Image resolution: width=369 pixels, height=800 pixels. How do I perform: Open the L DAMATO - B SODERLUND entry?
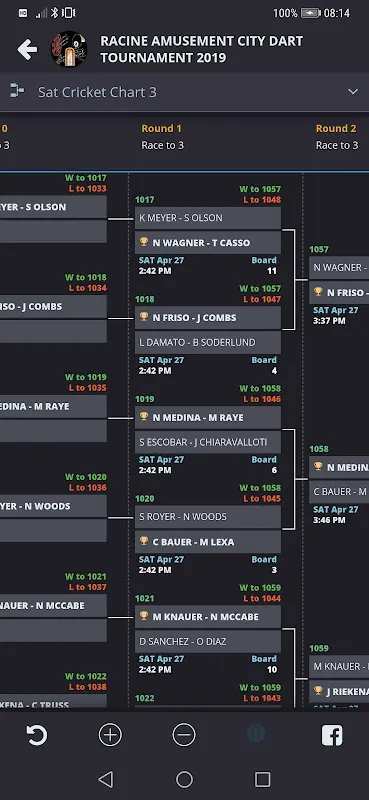coord(208,342)
